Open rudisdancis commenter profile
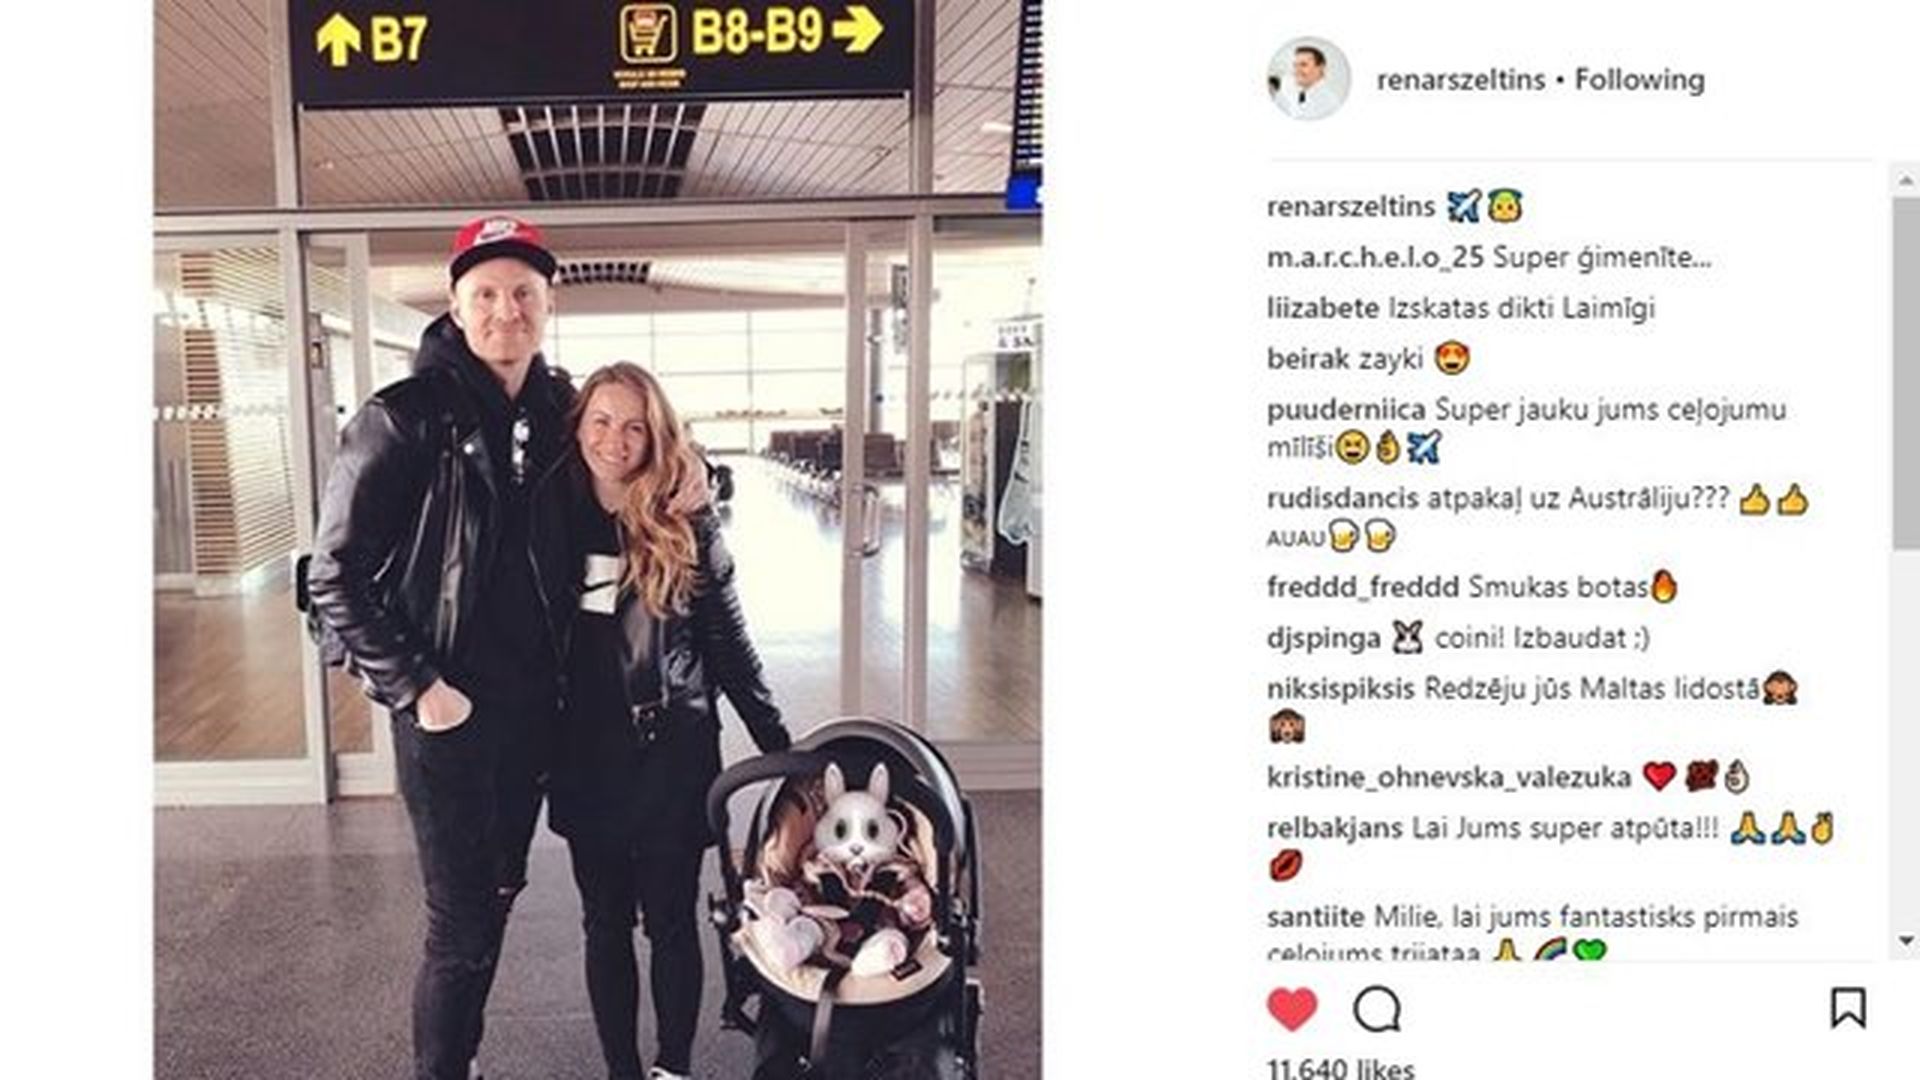The image size is (1920, 1080). click(1343, 498)
